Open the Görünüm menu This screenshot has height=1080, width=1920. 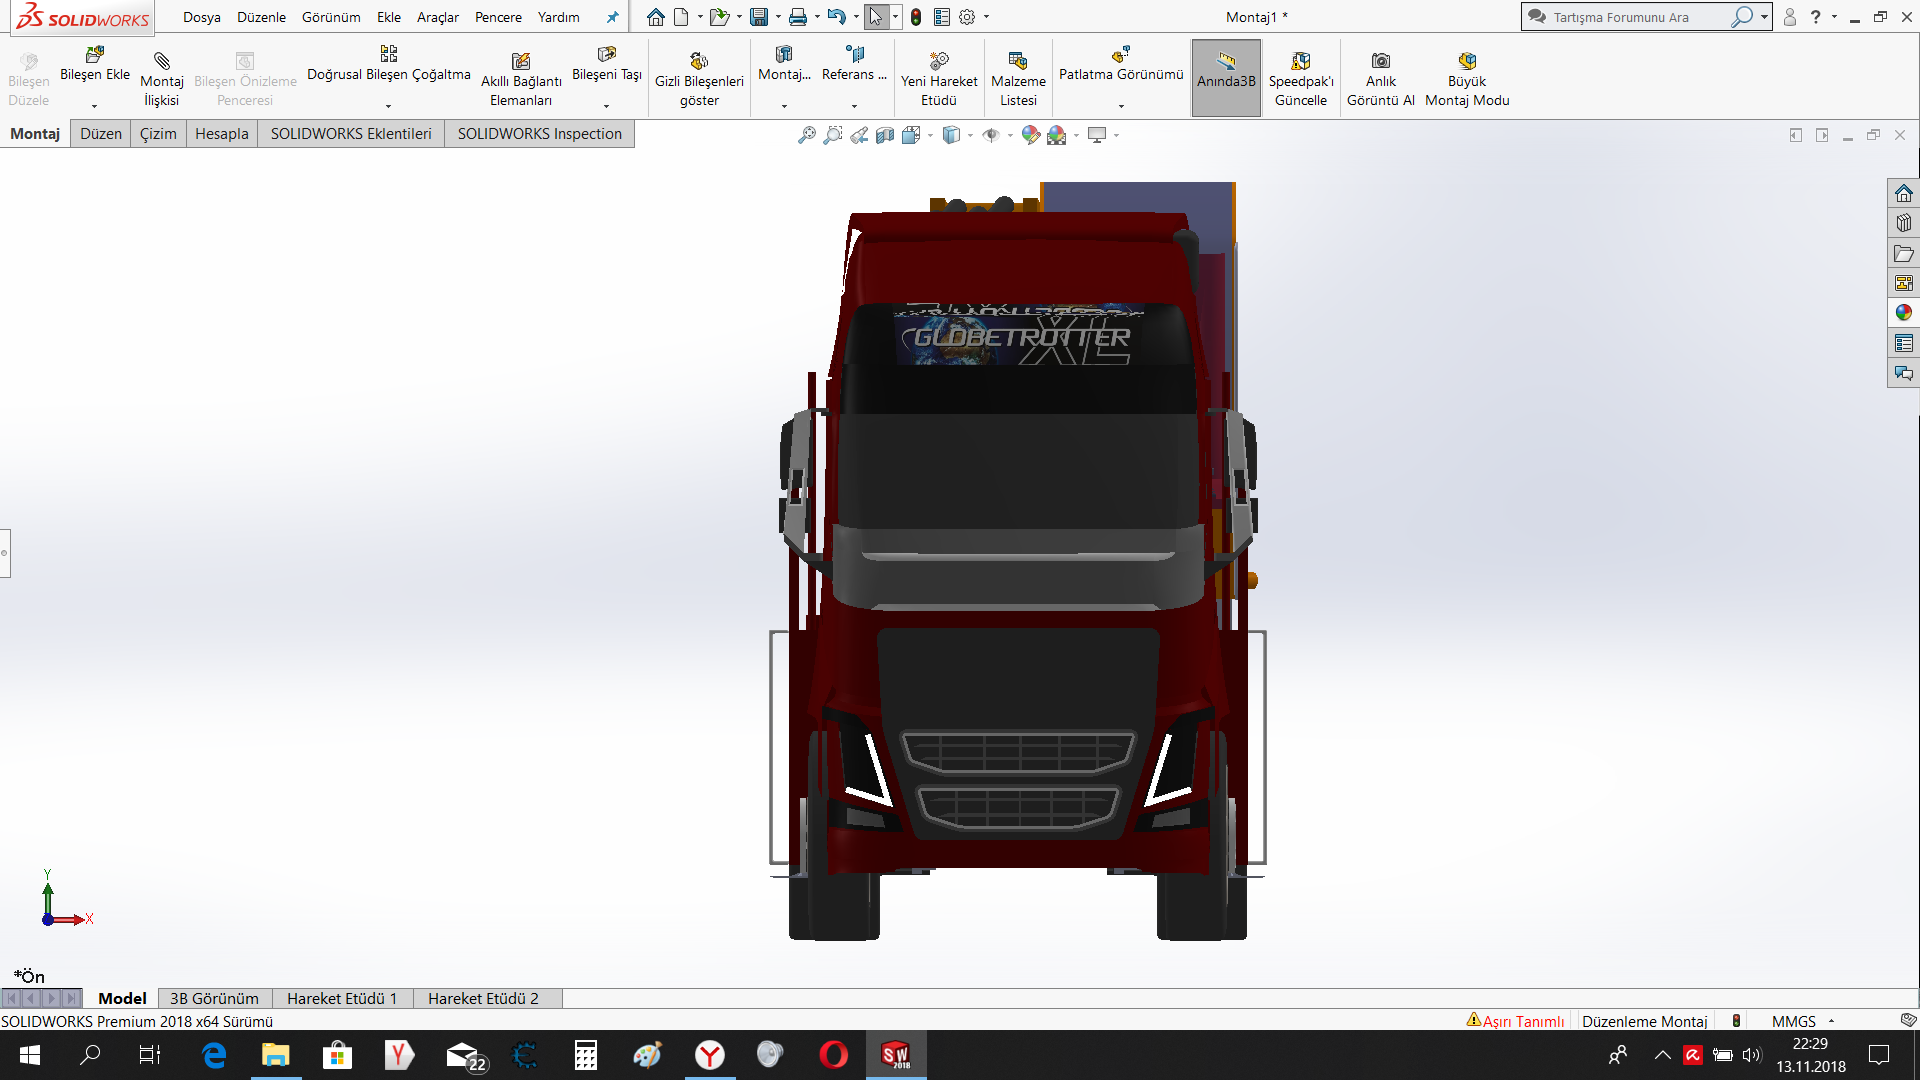331,17
